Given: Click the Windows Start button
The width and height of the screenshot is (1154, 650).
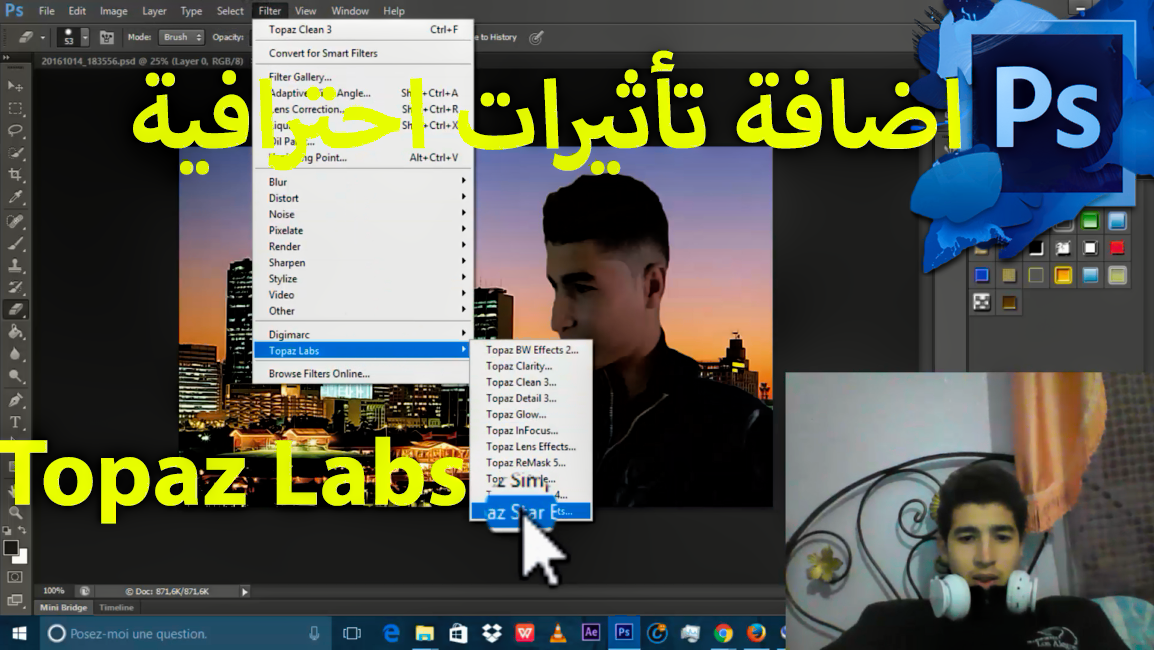Looking at the screenshot, I should coord(19,633).
